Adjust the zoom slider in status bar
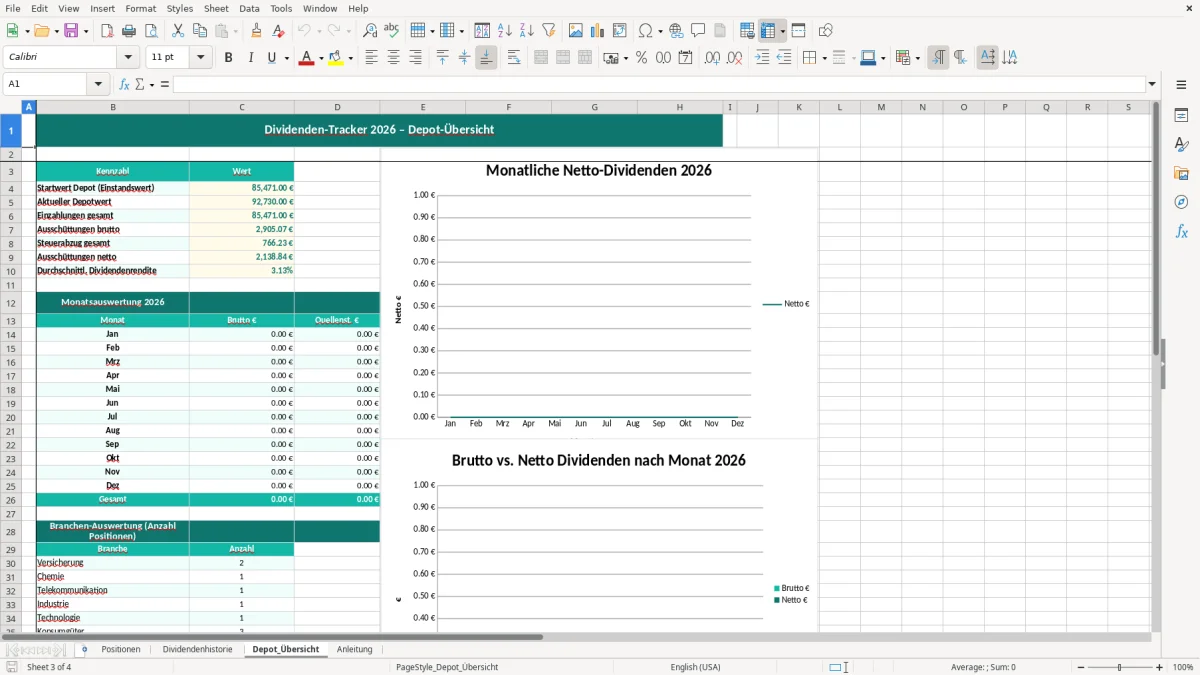 point(1120,667)
